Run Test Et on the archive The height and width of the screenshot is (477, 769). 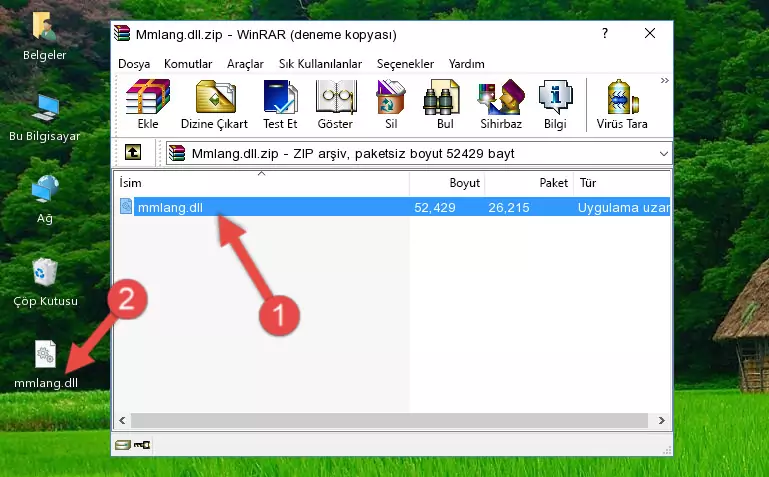pos(280,104)
